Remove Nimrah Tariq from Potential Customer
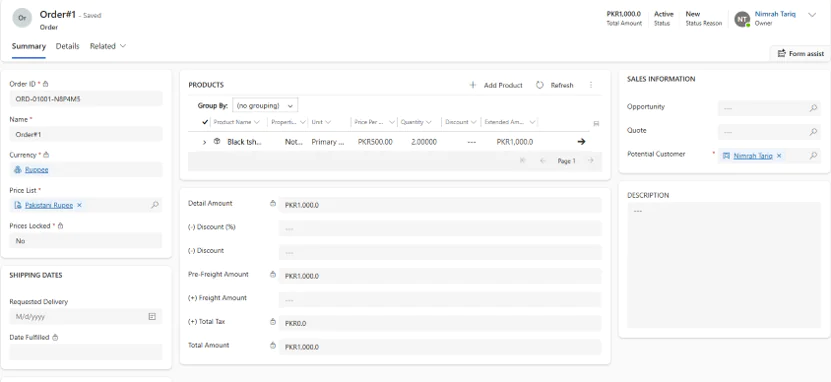Image resolution: width=831 pixels, height=382 pixels. (x=779, y=156)
